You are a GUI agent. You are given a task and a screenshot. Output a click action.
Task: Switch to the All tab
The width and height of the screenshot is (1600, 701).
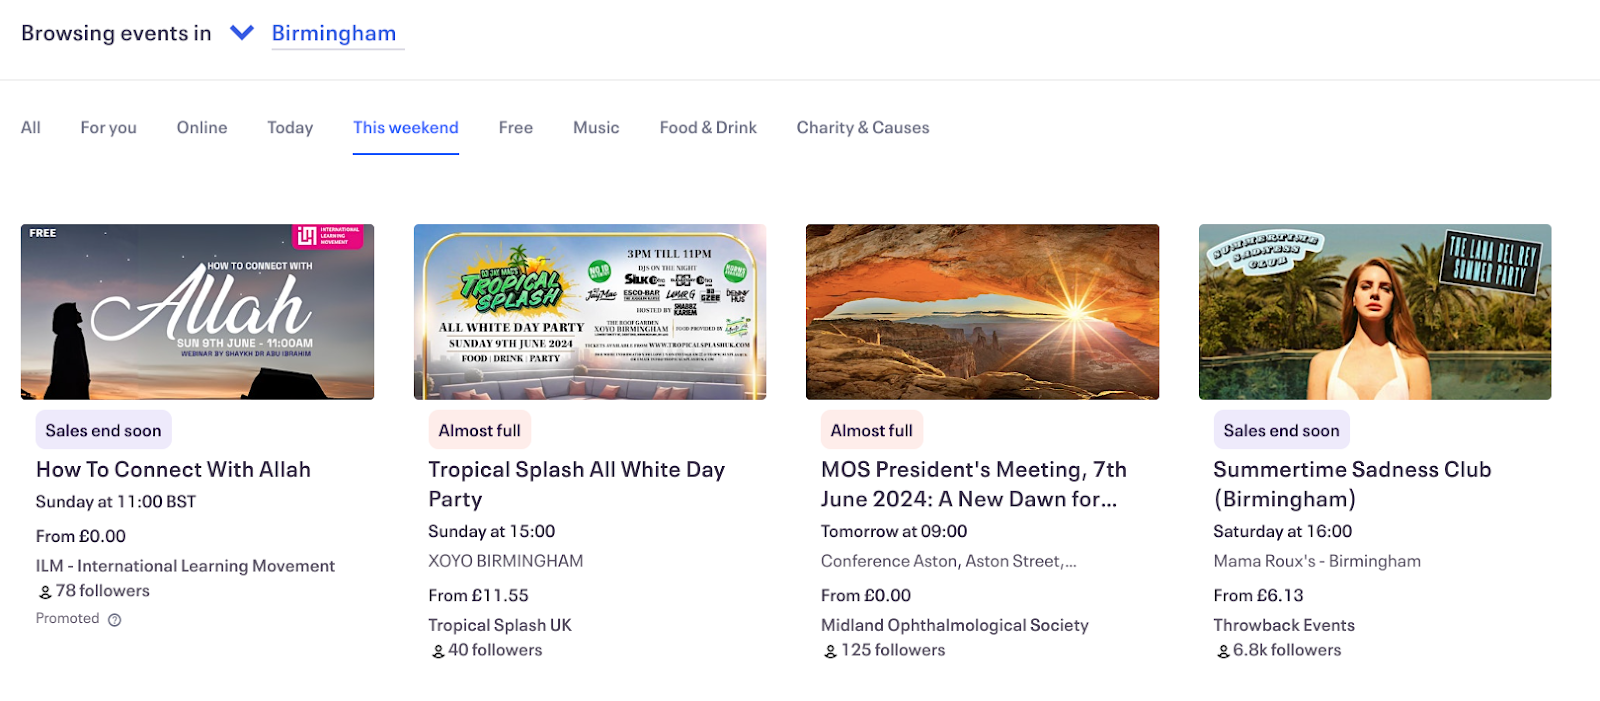pos(31,128)
